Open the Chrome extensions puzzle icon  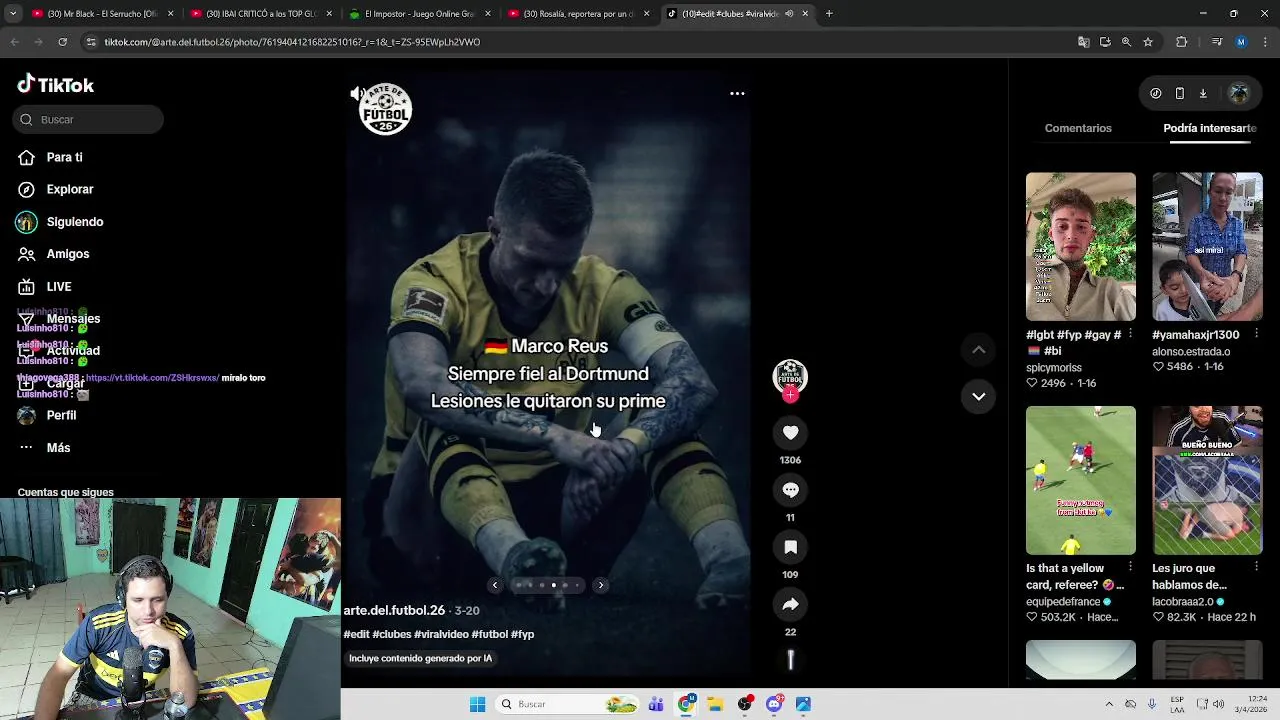1181,42
